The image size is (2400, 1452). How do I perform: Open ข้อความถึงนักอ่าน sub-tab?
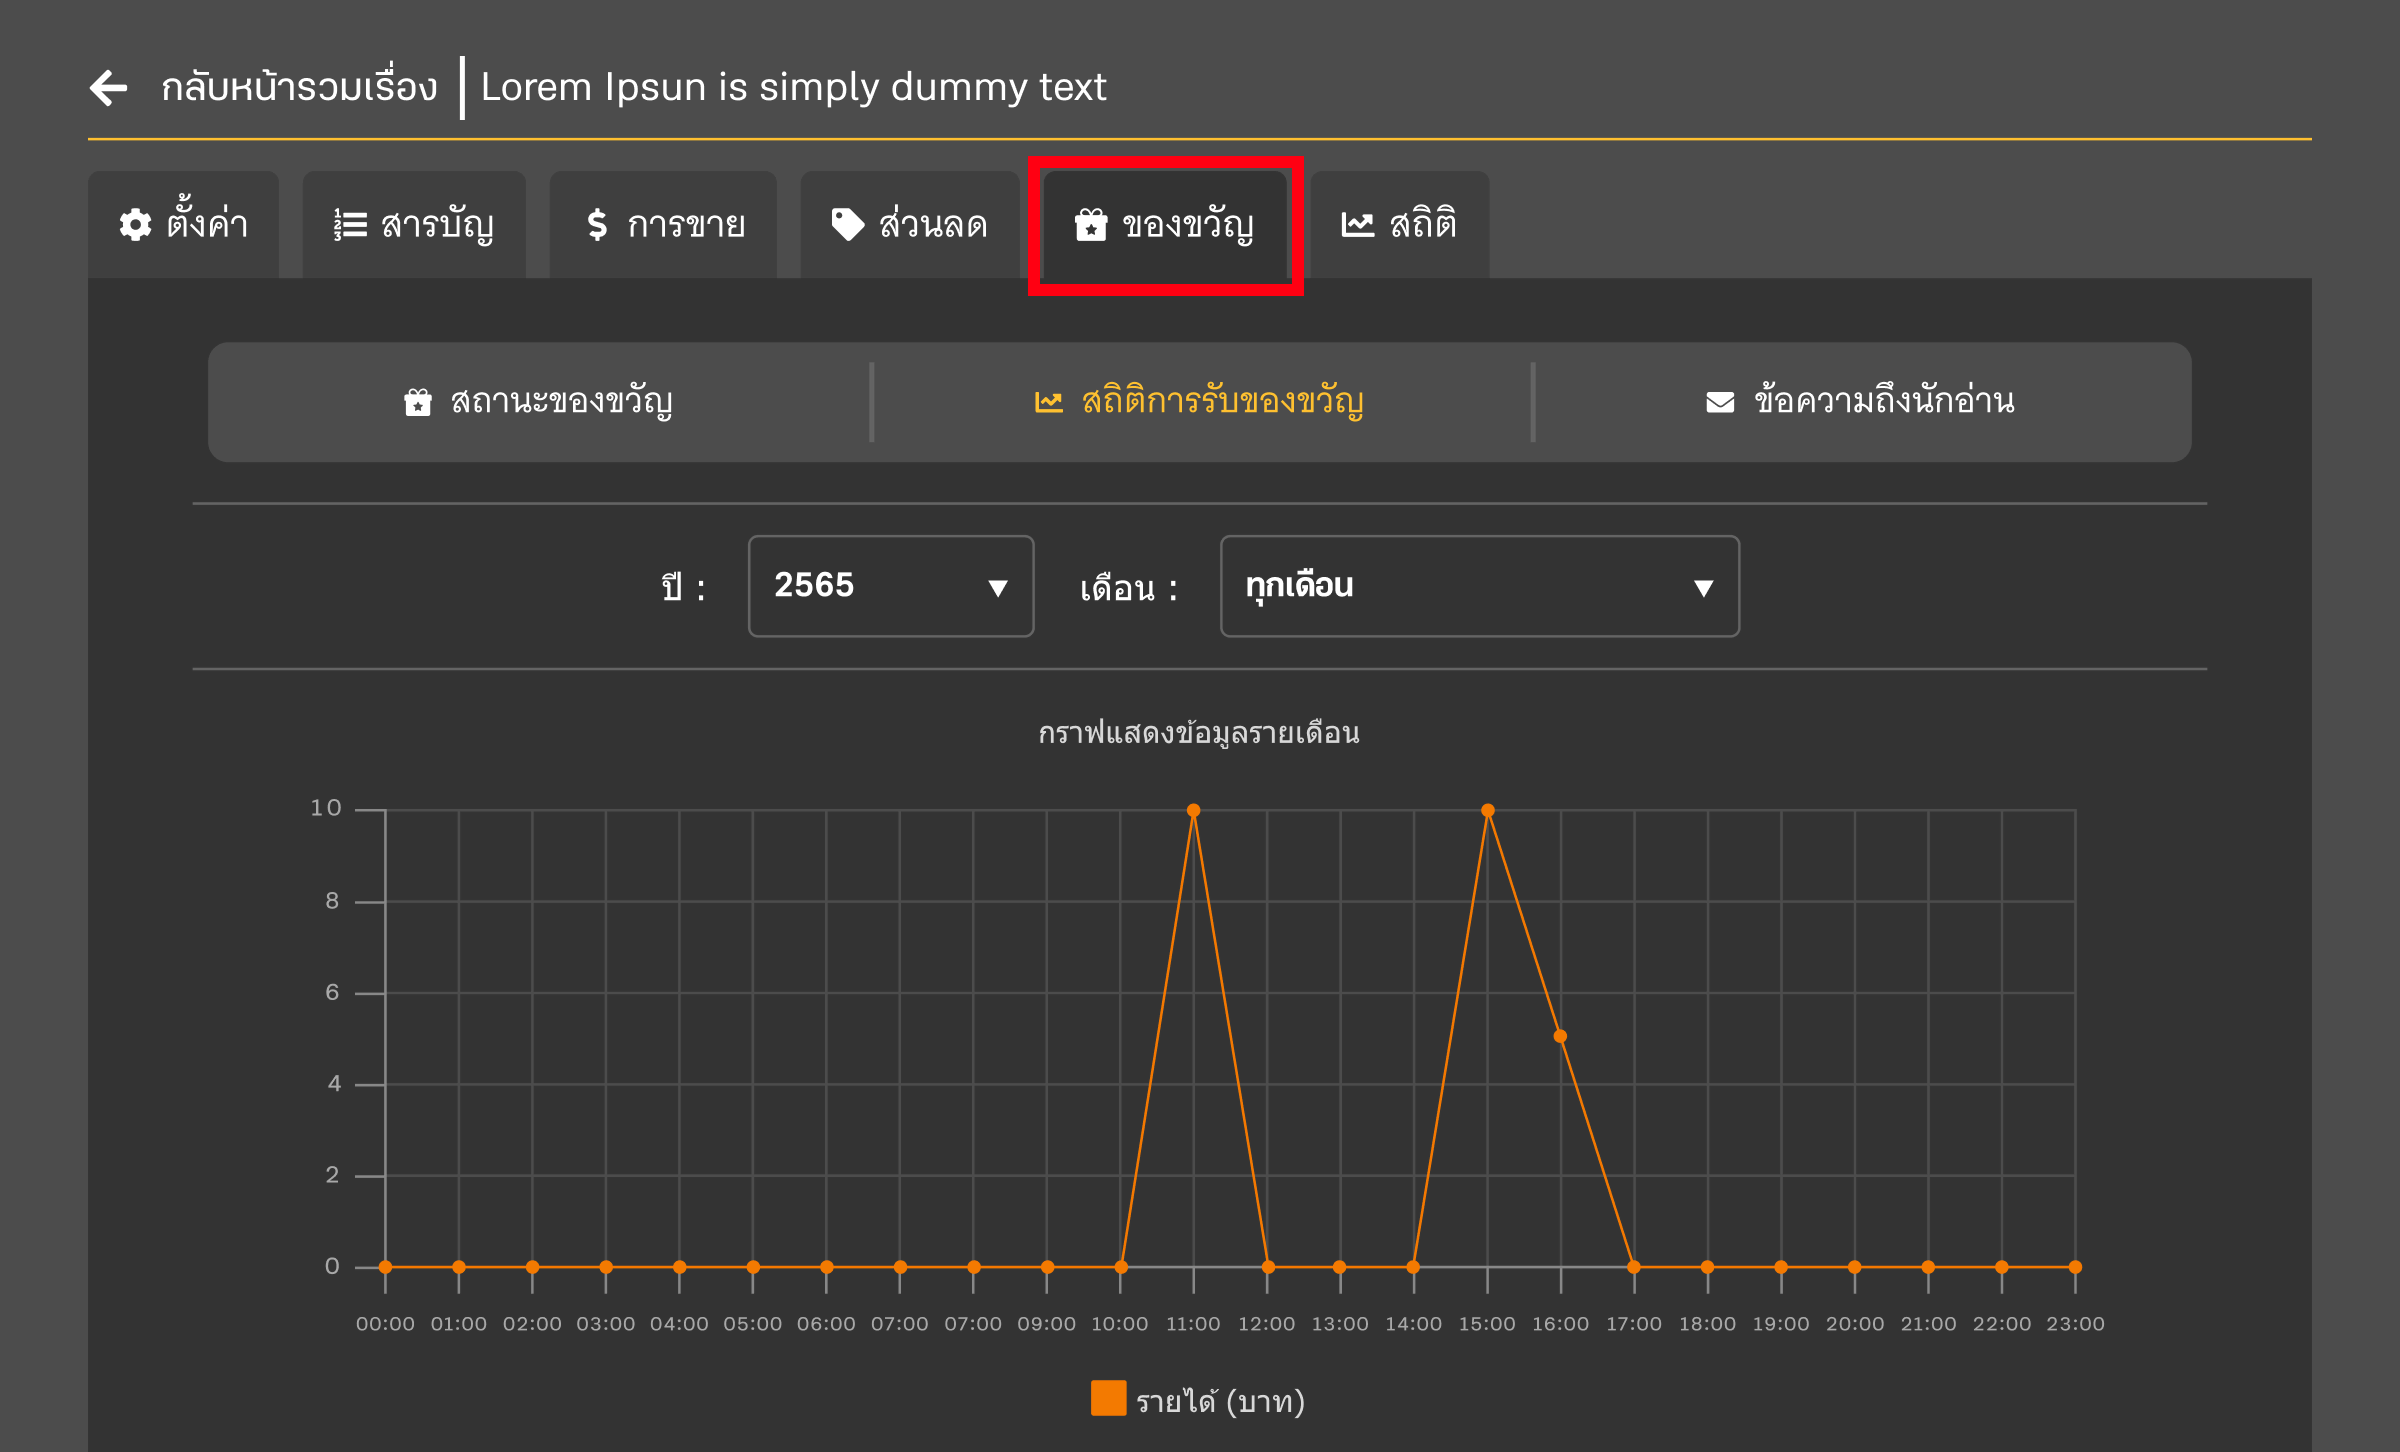[x=1862, y=402]
